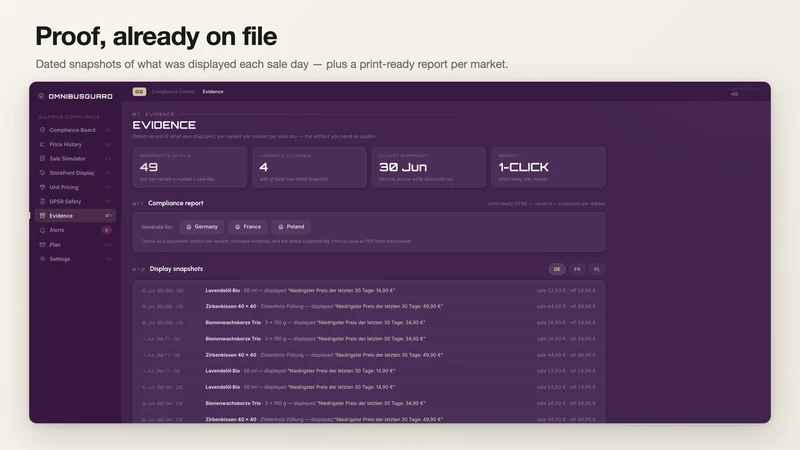Screen dimensions: 800x450
Task: Click the Compliance Board sidebar icon
Action: [x=42, y=130]
